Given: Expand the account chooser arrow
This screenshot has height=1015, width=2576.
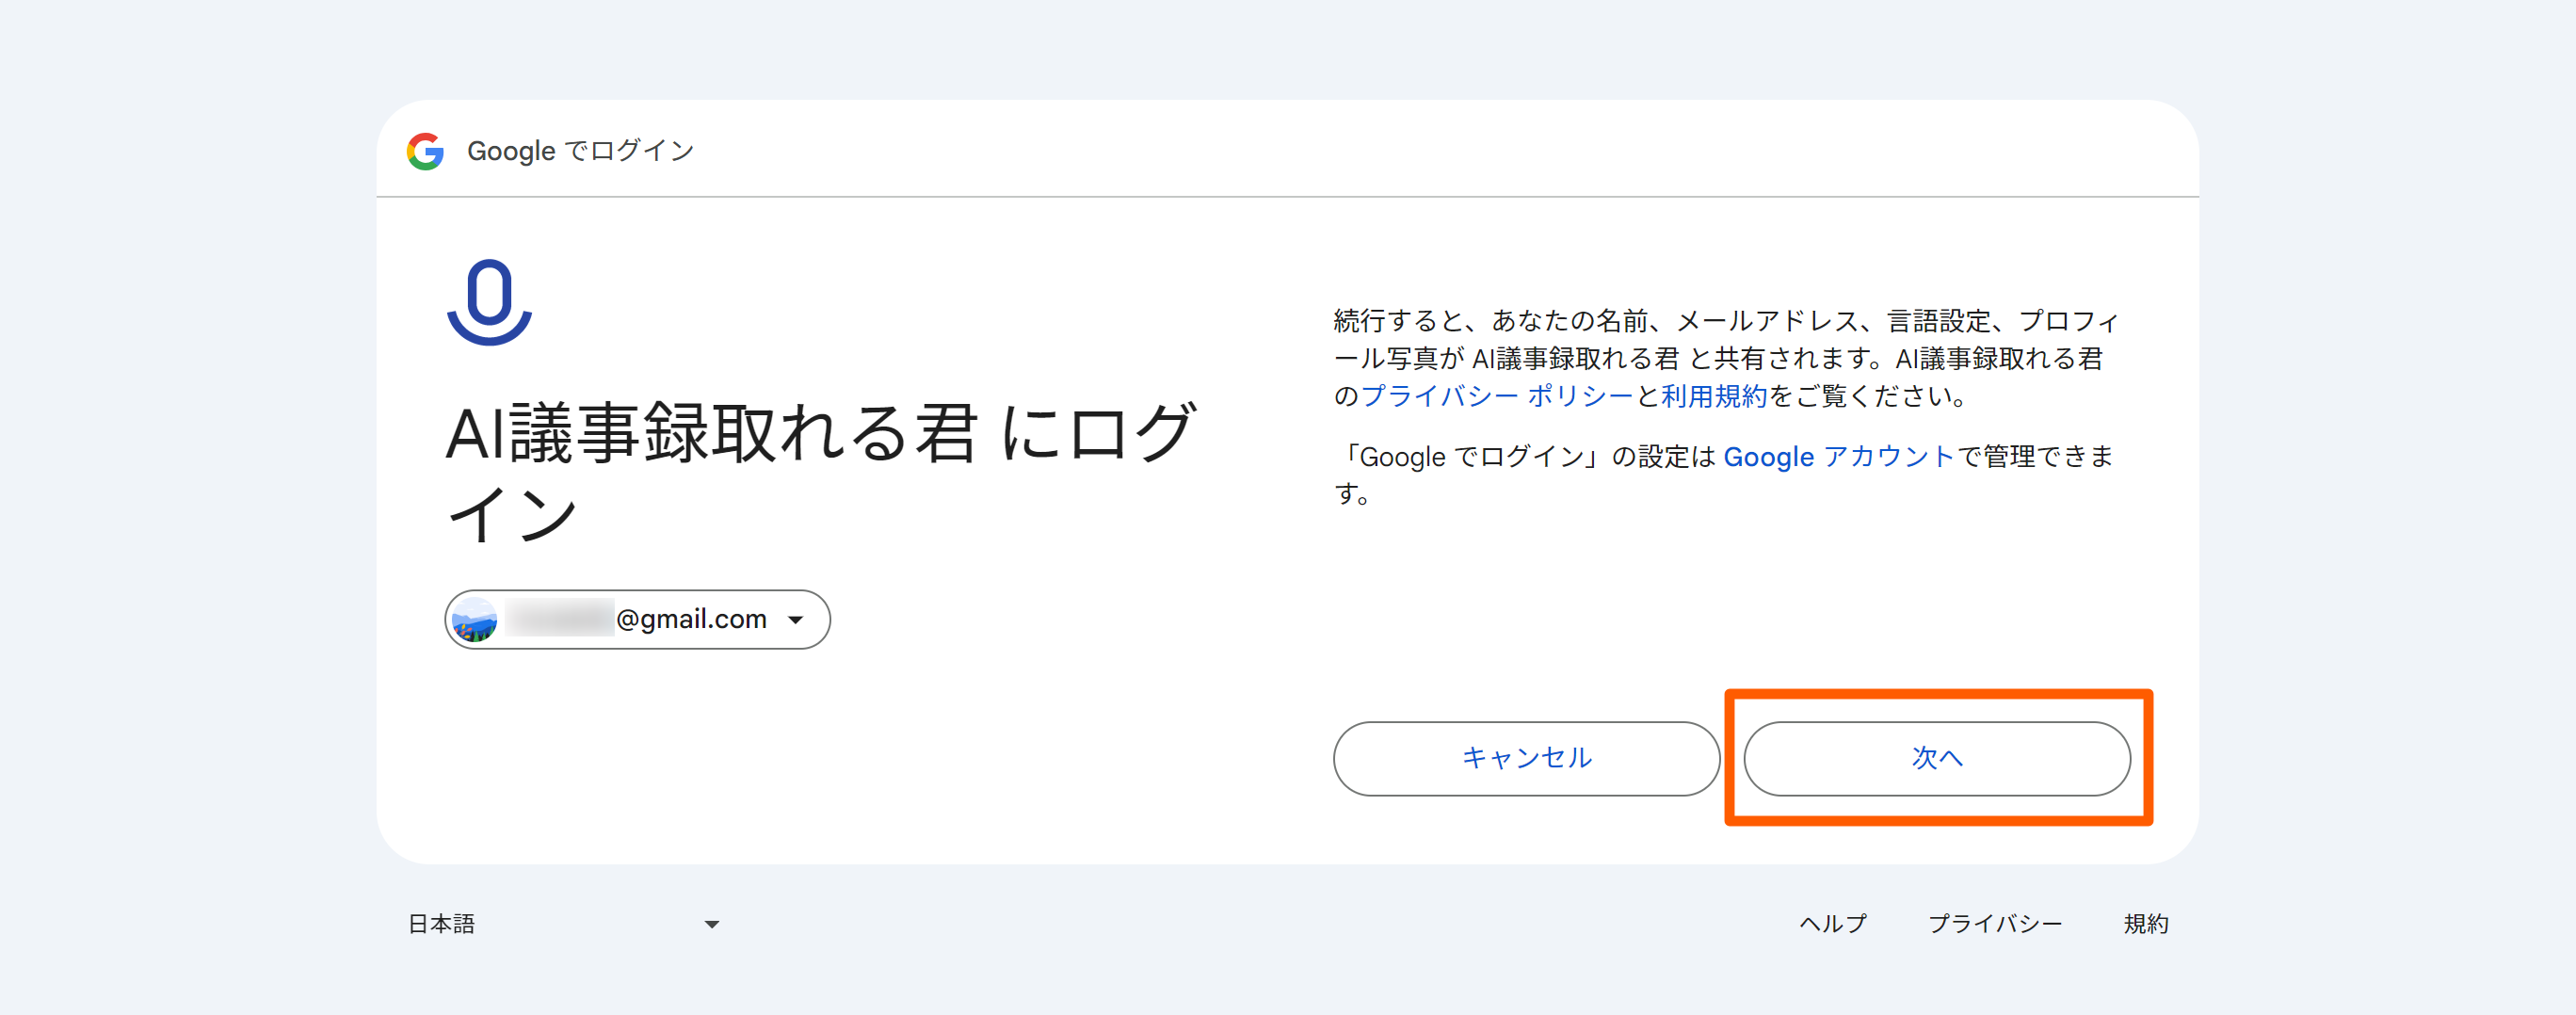Looking at the screenshot, I should click(x=796, y=620).
